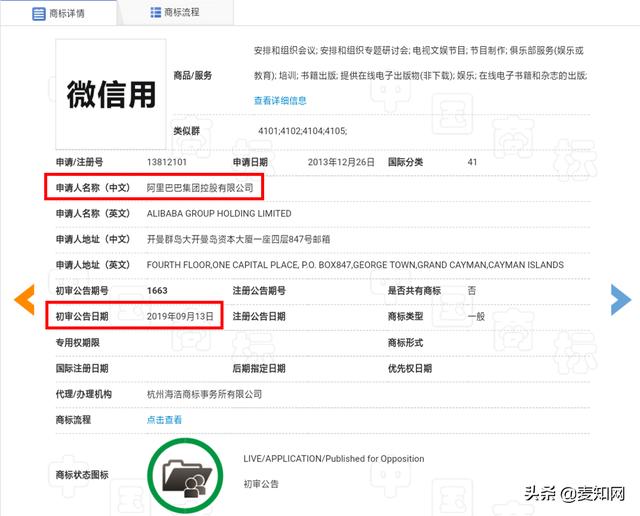Click the 国际注册日期 label

82,368
